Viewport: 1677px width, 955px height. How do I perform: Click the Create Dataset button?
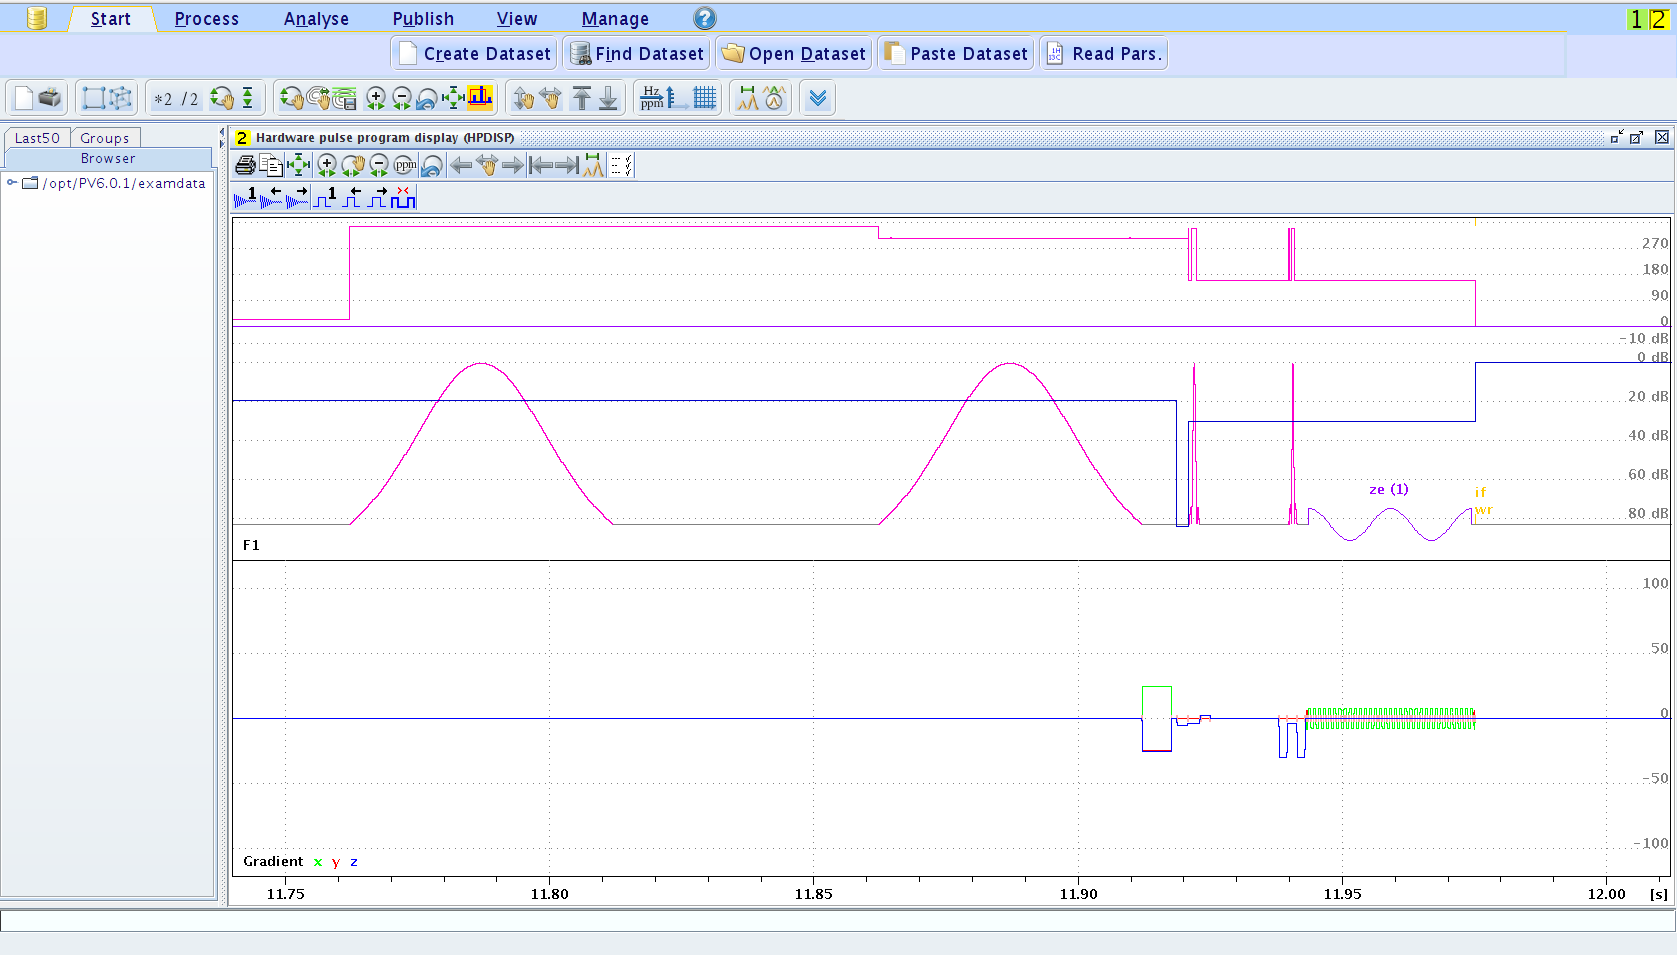[475, 54]
